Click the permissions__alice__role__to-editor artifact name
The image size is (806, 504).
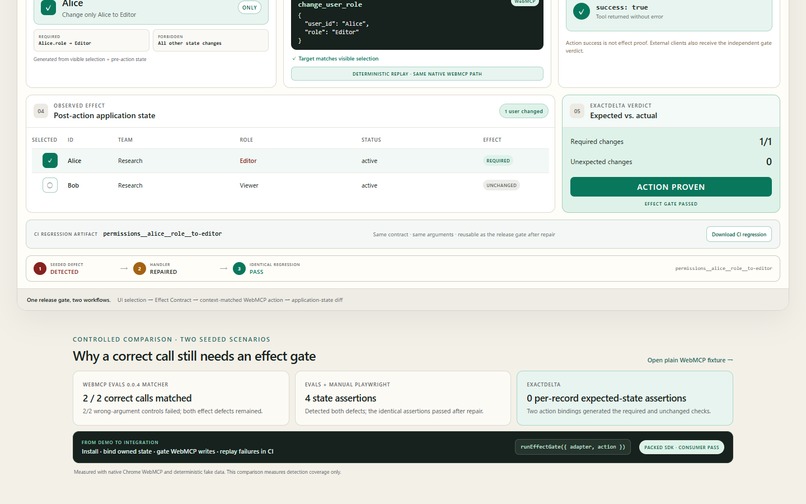(162, 233)
